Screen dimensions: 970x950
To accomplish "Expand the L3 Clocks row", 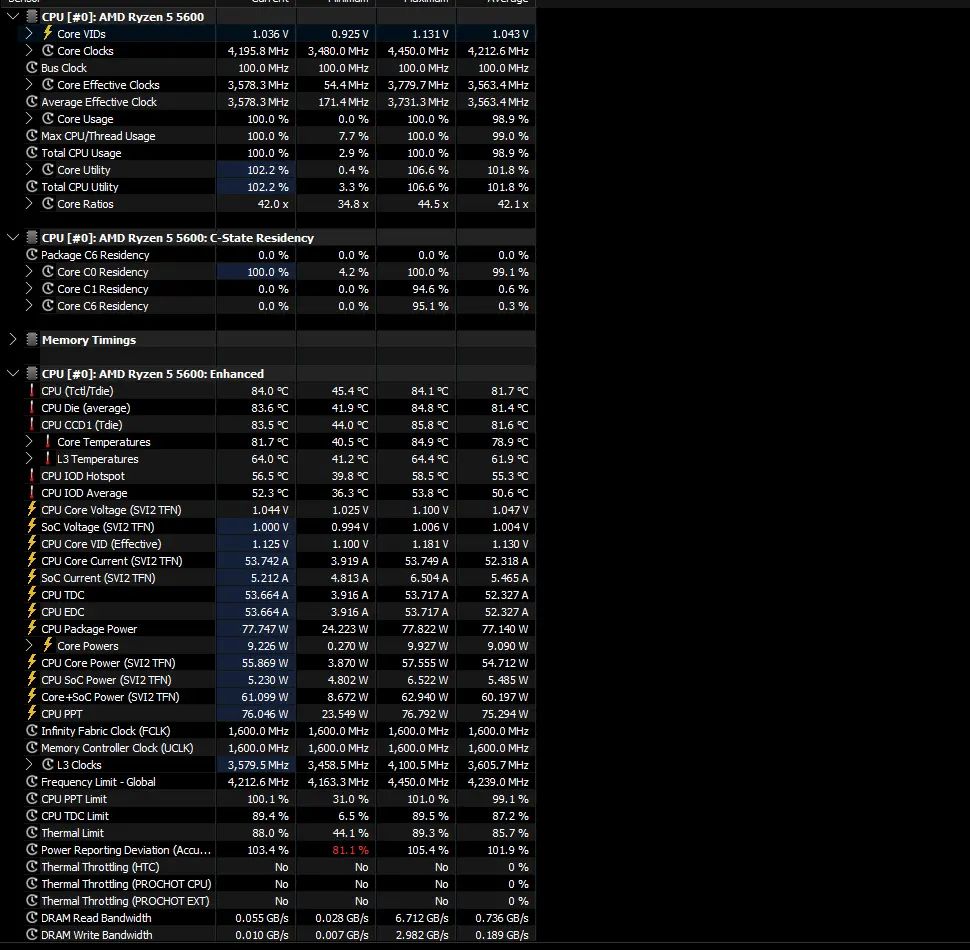I will [28, 764].
